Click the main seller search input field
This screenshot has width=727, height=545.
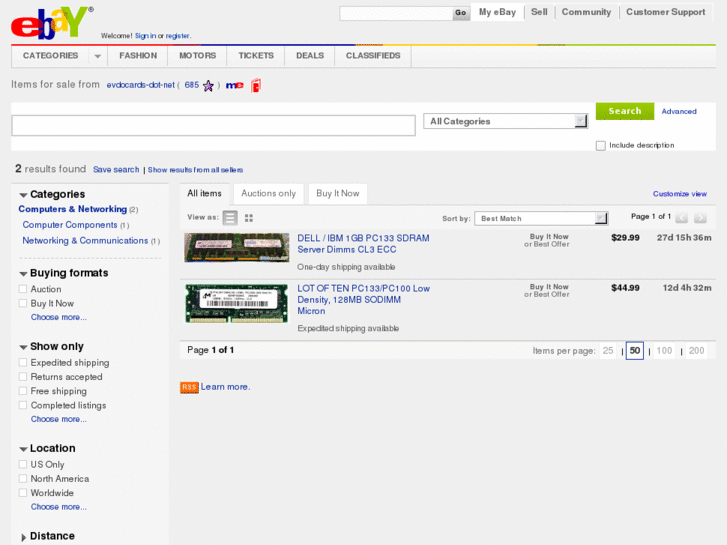point(213,126)
